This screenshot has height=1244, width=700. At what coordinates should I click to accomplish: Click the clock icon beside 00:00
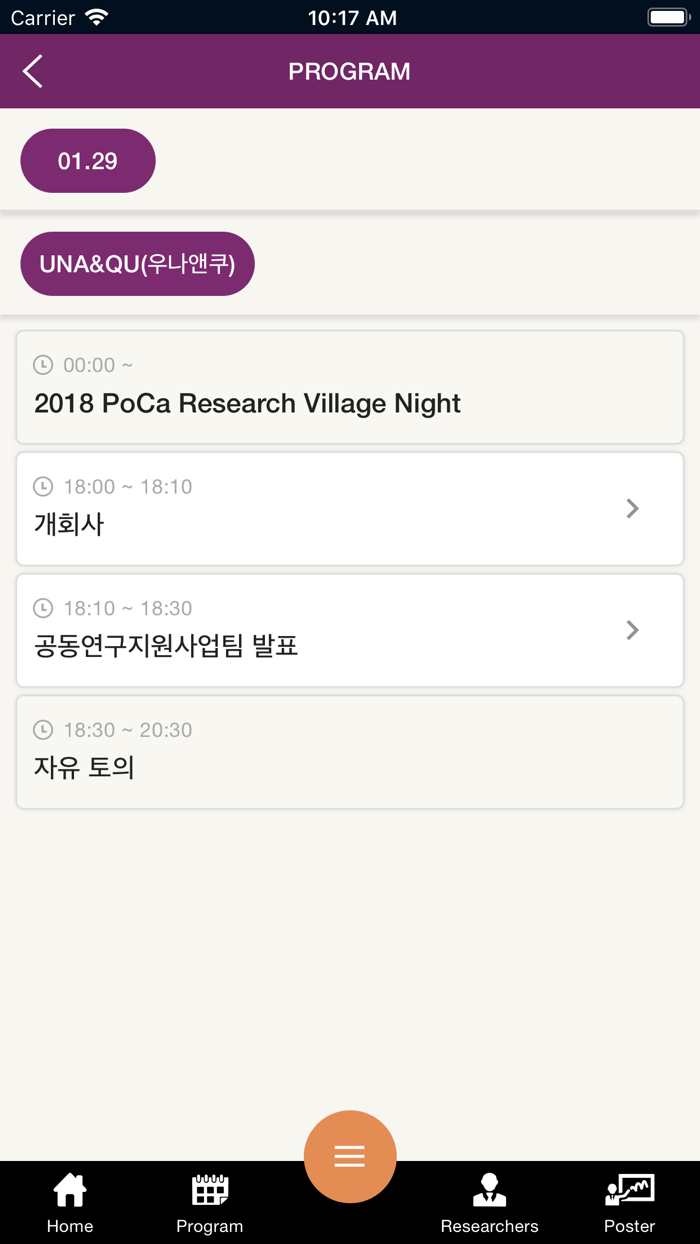42,365
